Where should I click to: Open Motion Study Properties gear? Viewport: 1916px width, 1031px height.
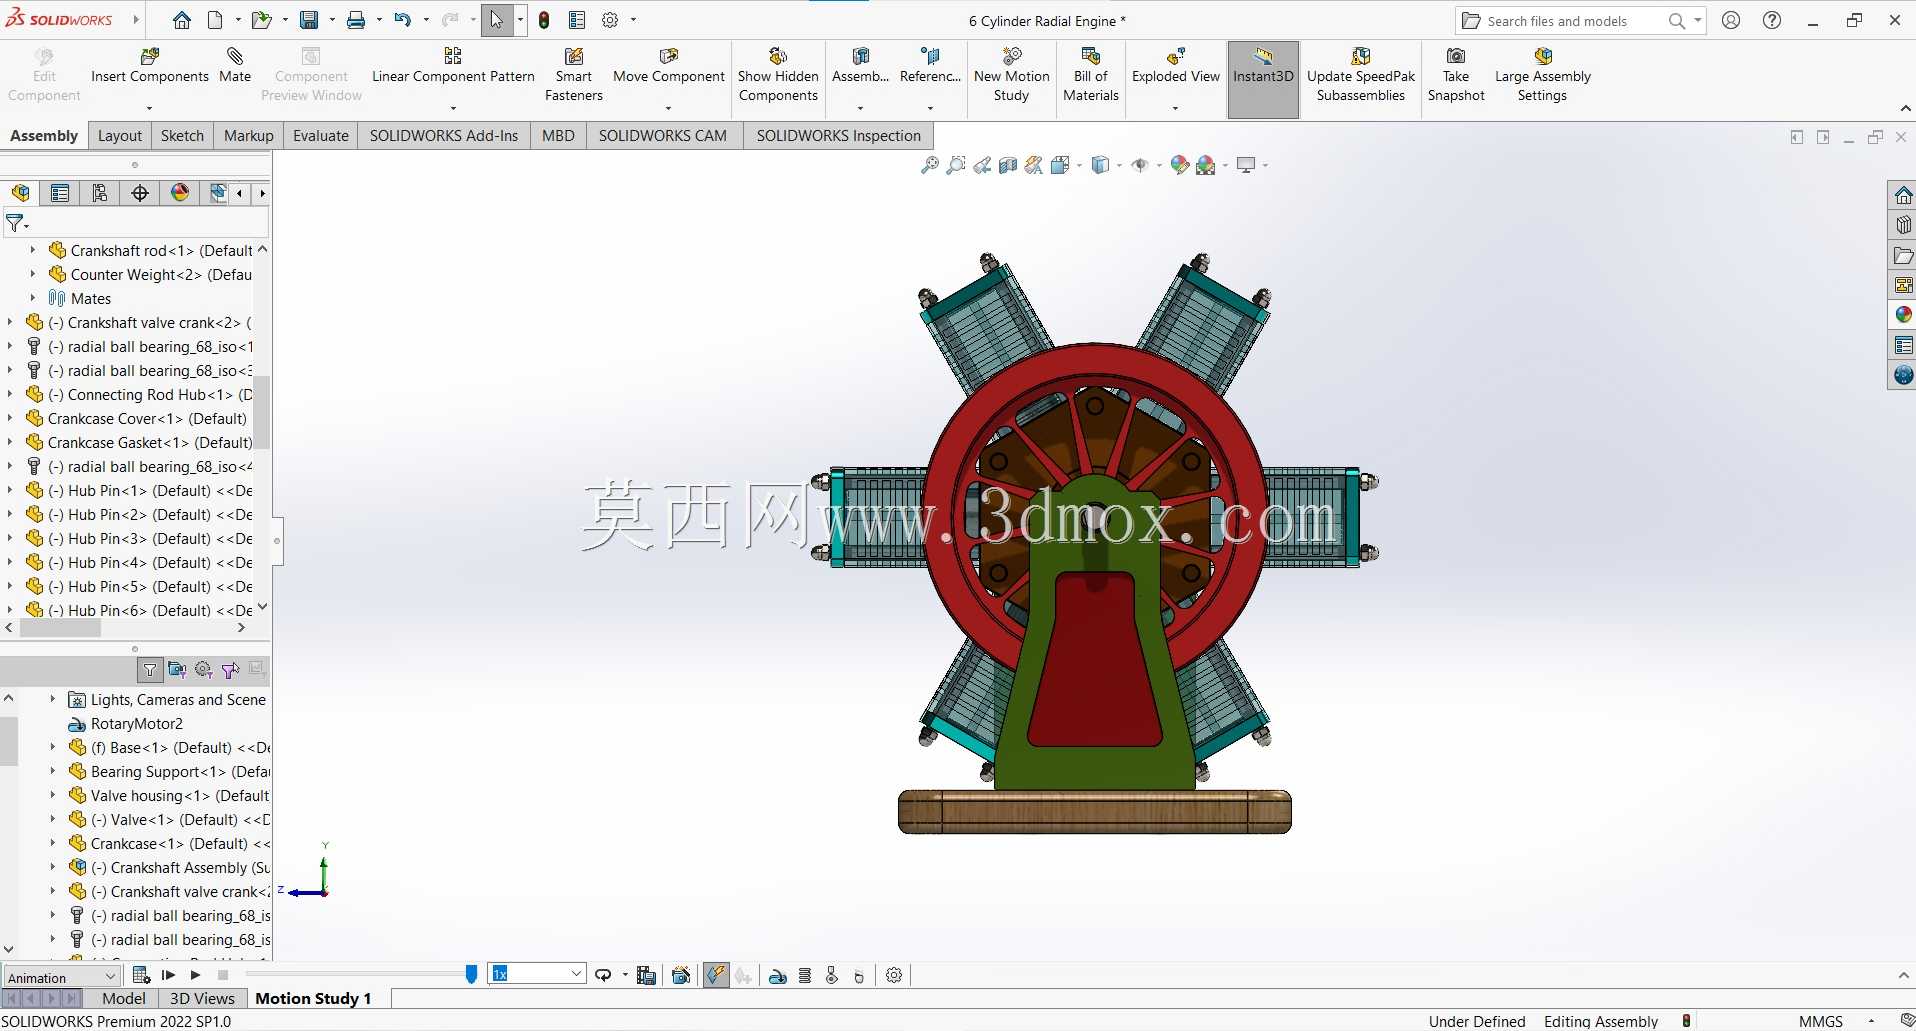coord(894,975)
